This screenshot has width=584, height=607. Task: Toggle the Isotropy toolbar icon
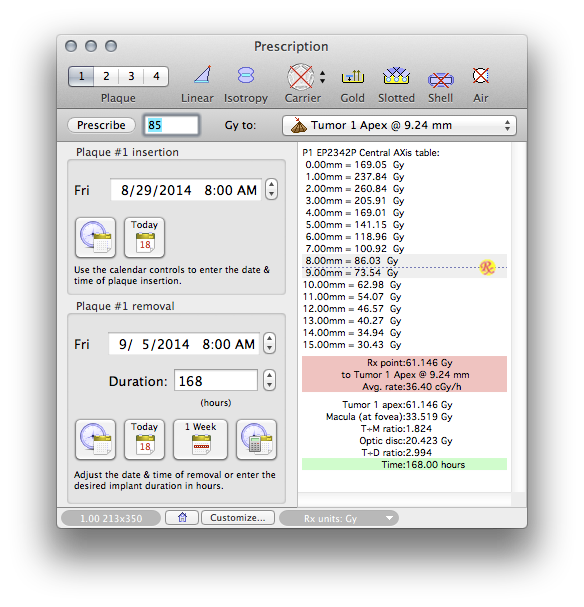tap(246, 75)
